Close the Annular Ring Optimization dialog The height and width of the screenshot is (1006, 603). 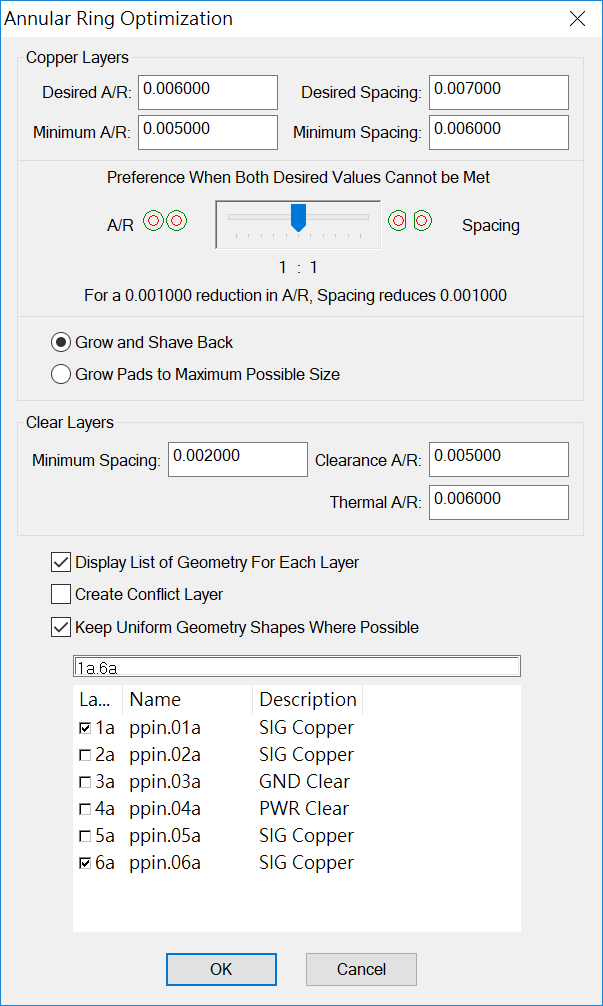[x=577, y=19]
